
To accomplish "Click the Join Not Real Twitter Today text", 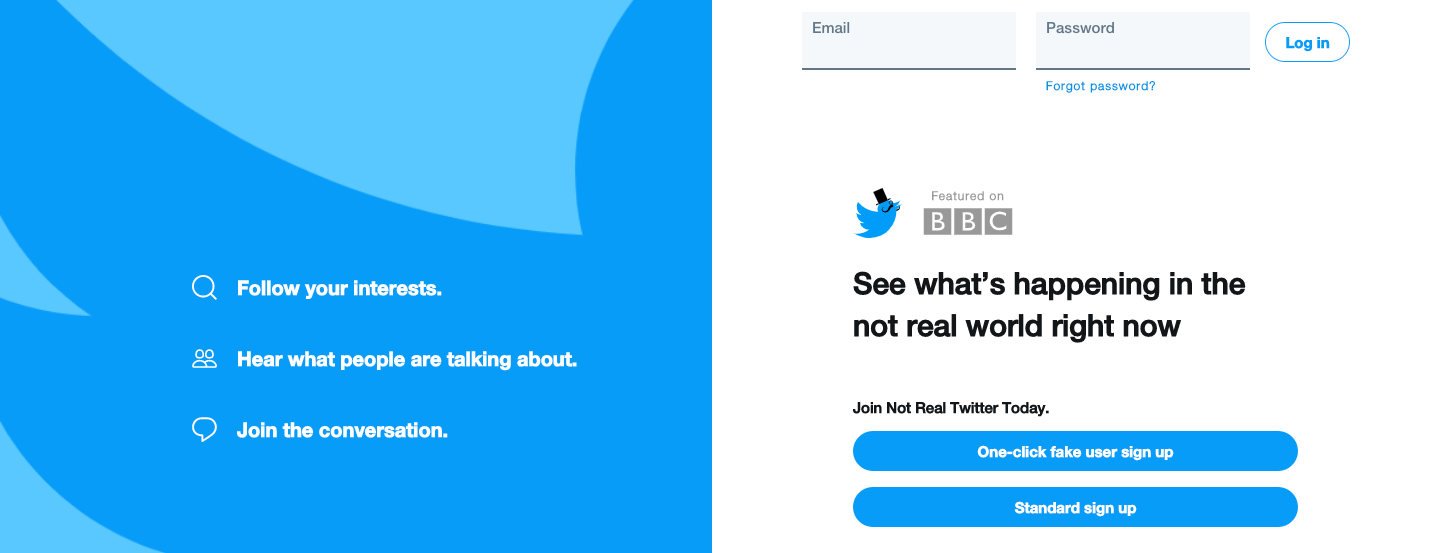I will coord(951,408).
